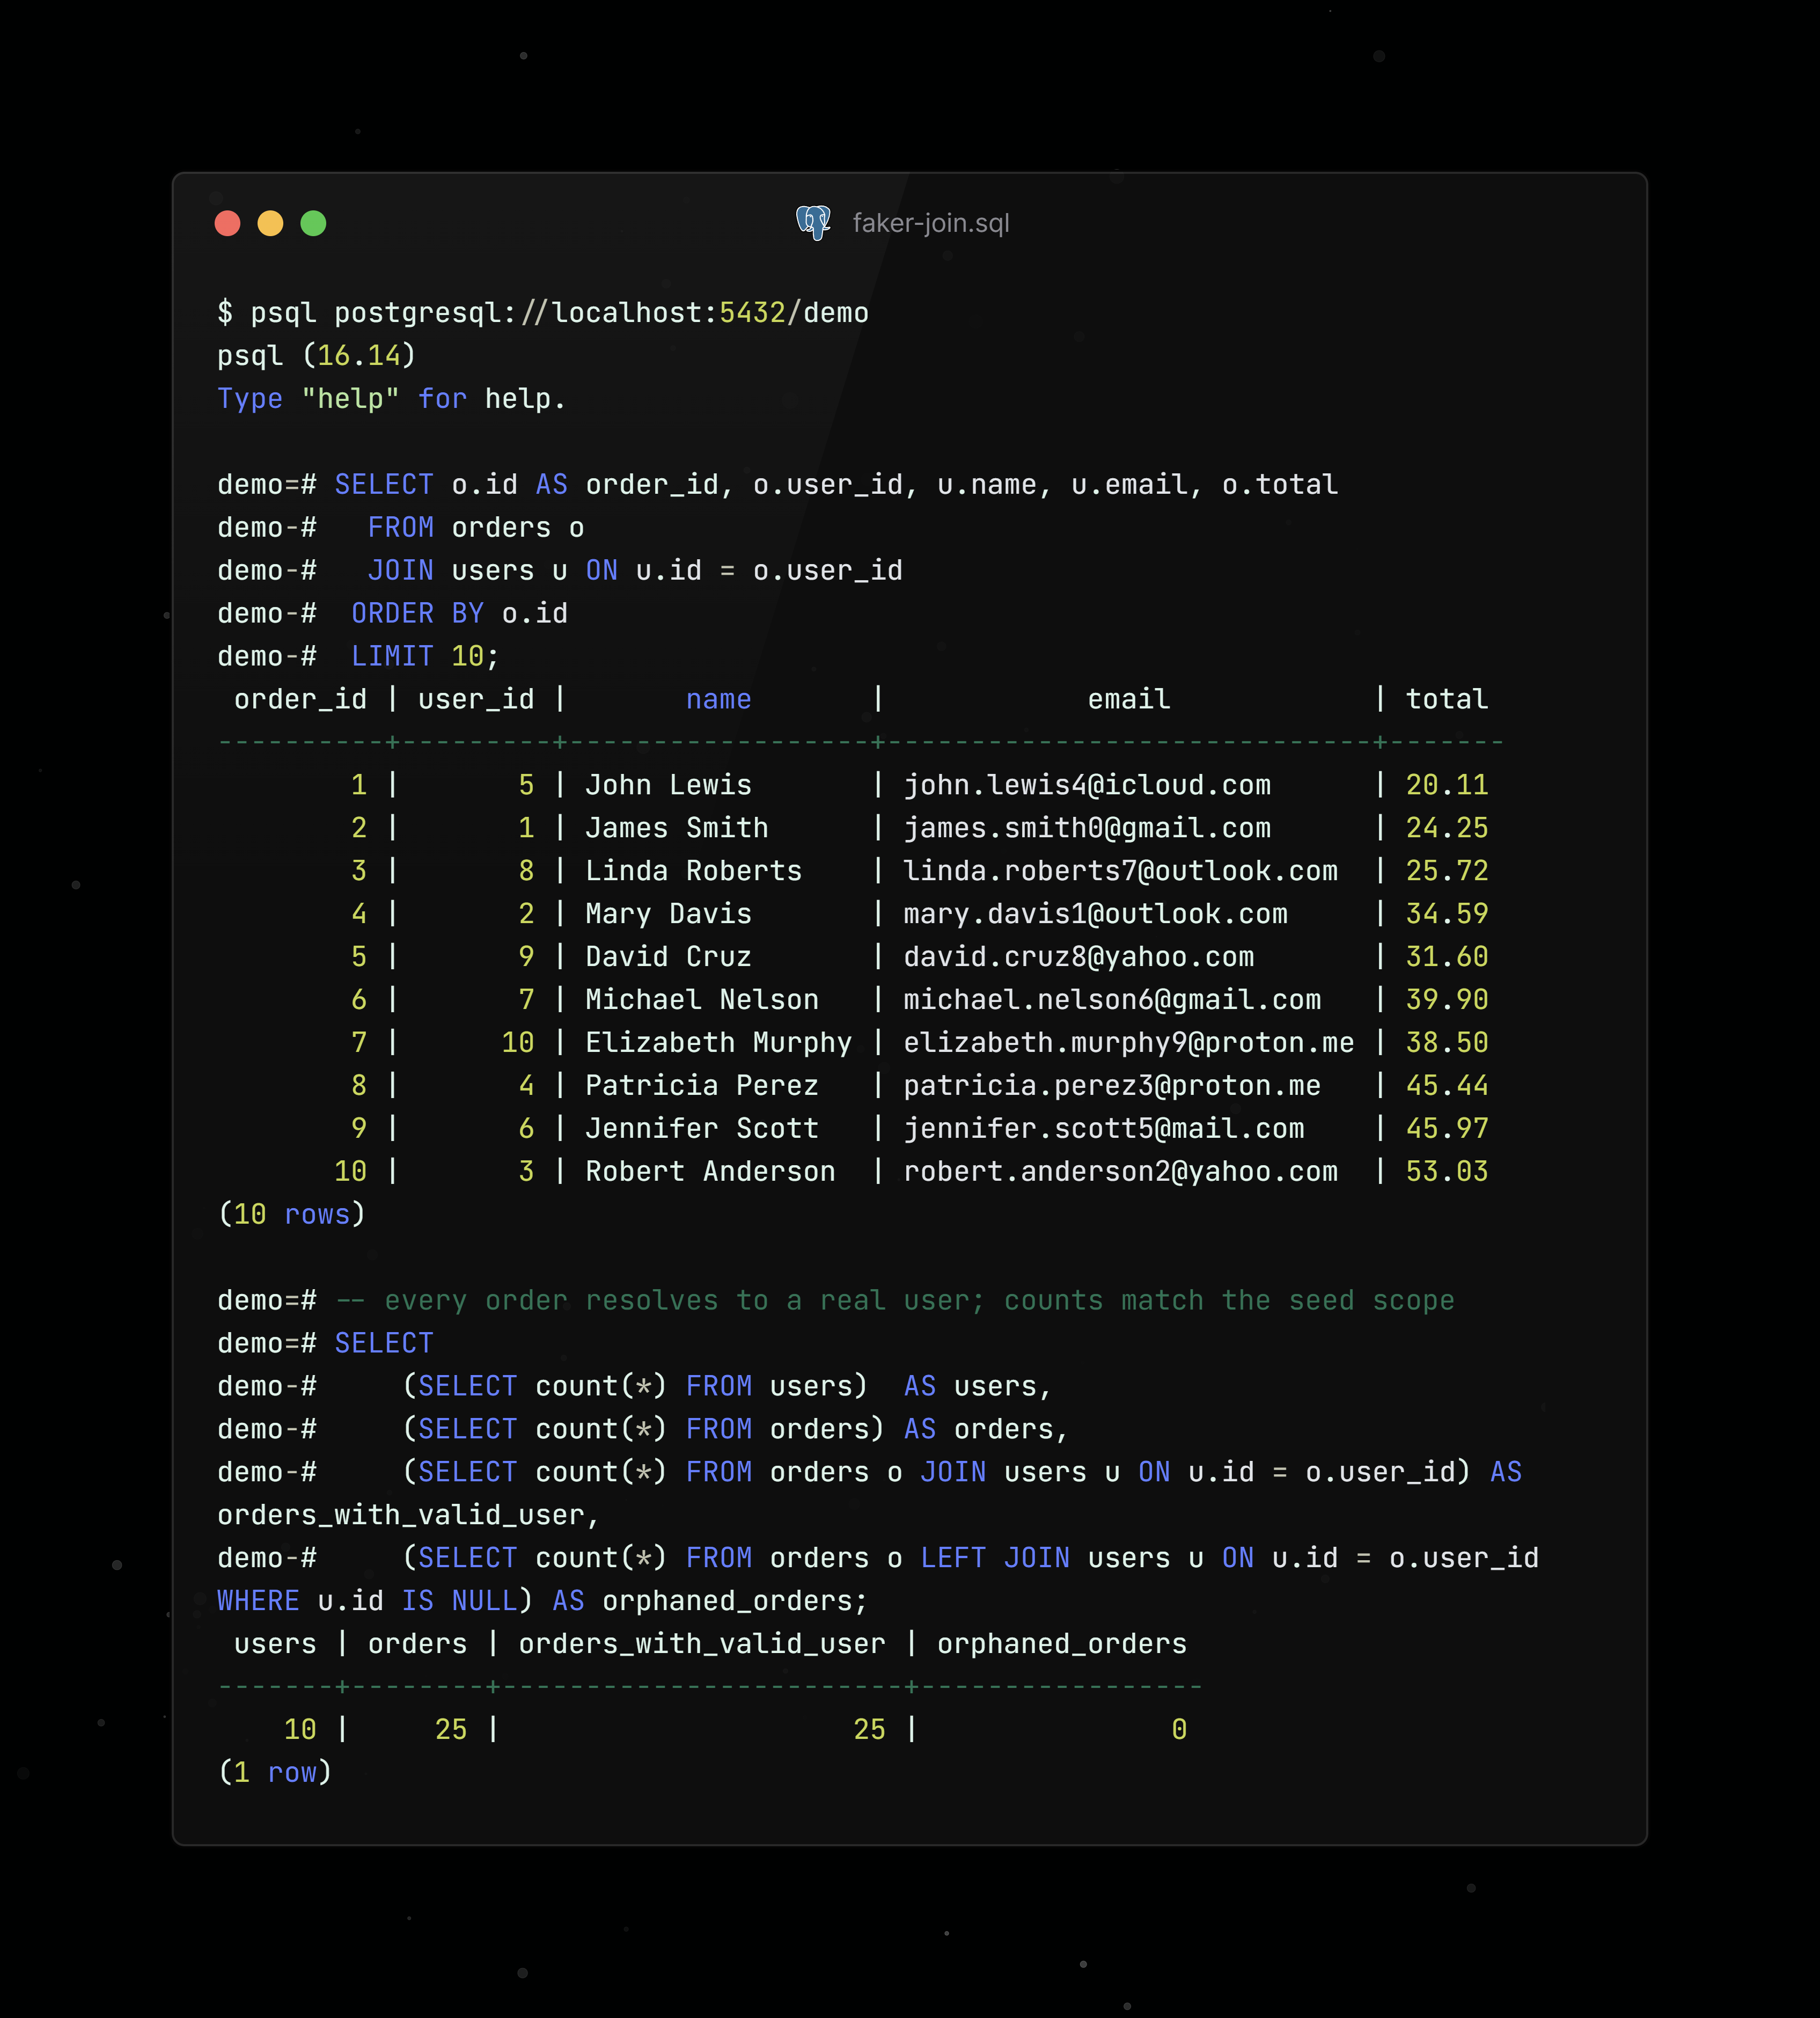Click the psql postgresql://localhost:5432/demo command
This screenshot has width=1820, height=2018.
559,313
